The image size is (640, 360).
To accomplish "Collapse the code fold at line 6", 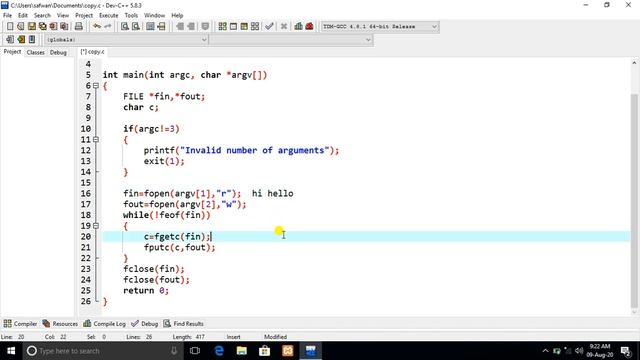I will click(96, 86).
